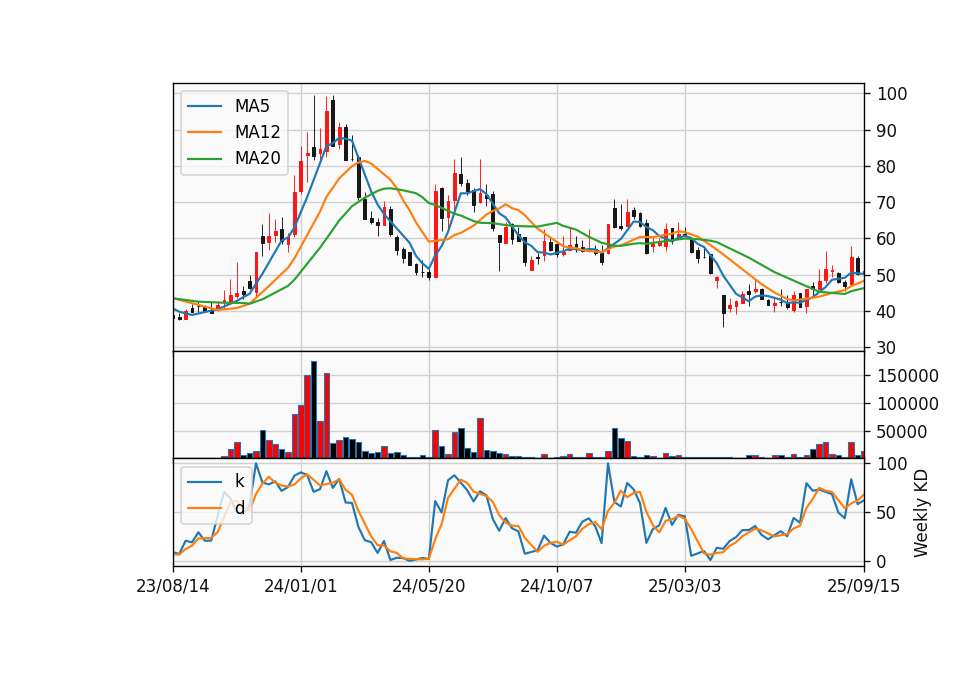
Task: Click the blue MA5 legend line sample
Action: coord(204,106)
